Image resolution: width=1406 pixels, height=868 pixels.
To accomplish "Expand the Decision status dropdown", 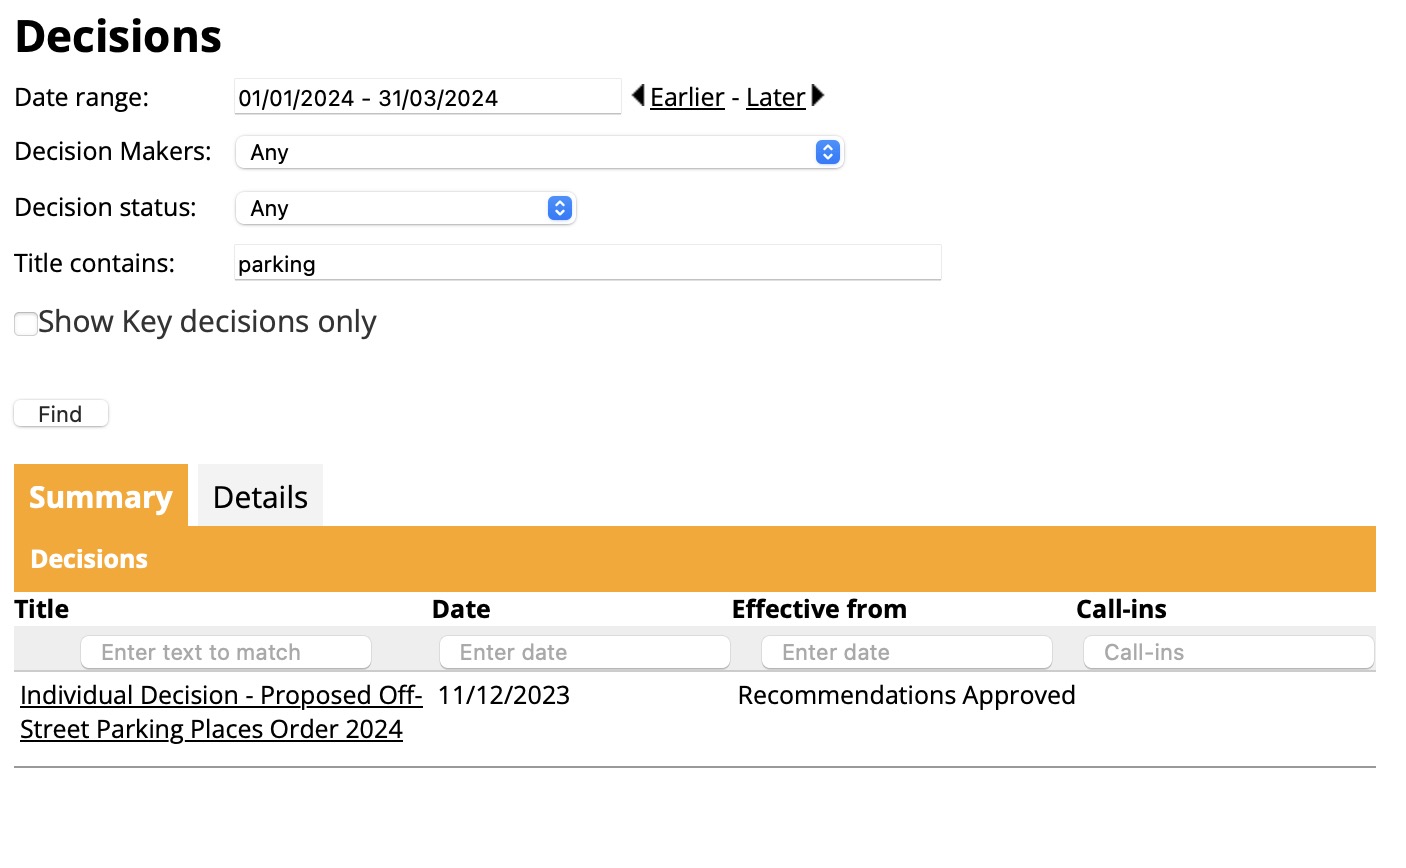I will (x=405, y=208).
